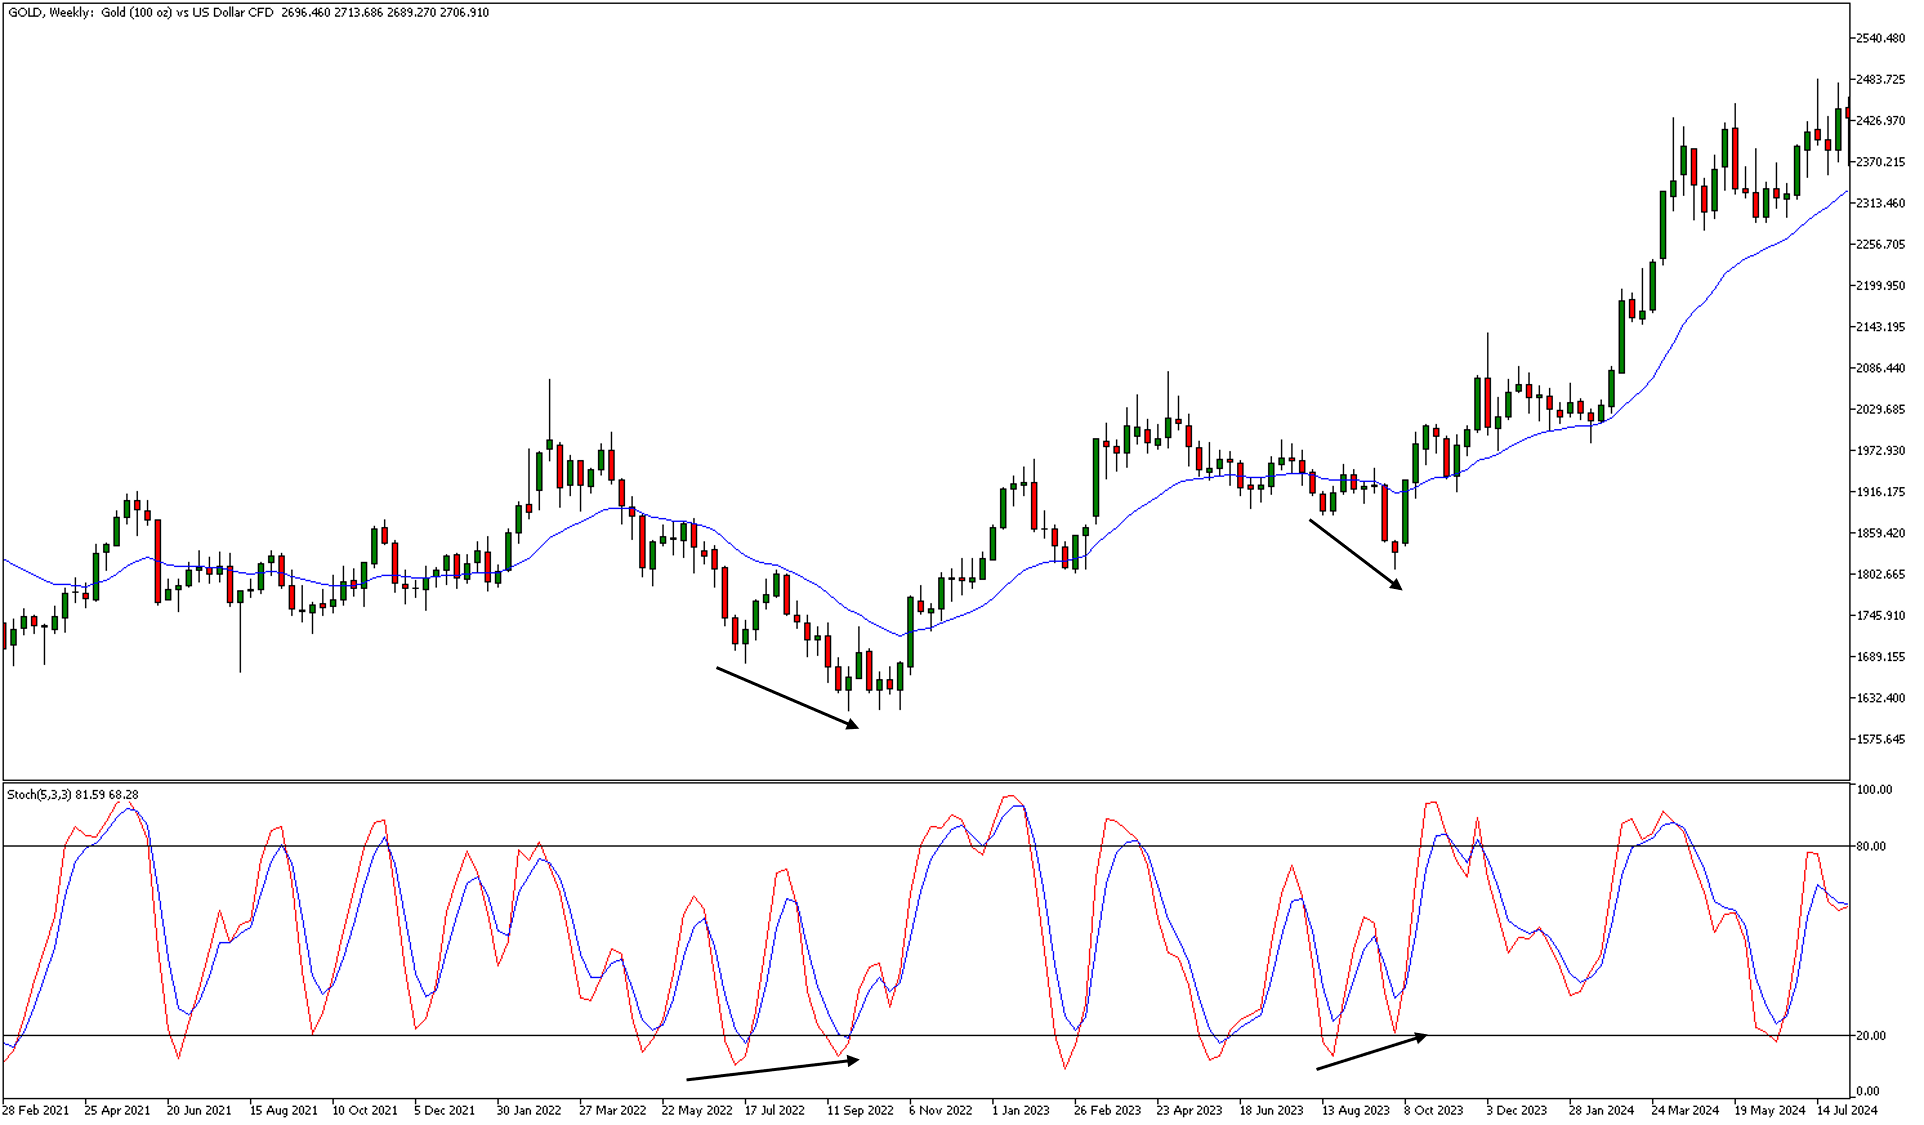Image resolution: width=1924 pixels, height=1125 pixels.
Task: Click the 20 Jun 2021 time axis label
Action: point(199,1110)
